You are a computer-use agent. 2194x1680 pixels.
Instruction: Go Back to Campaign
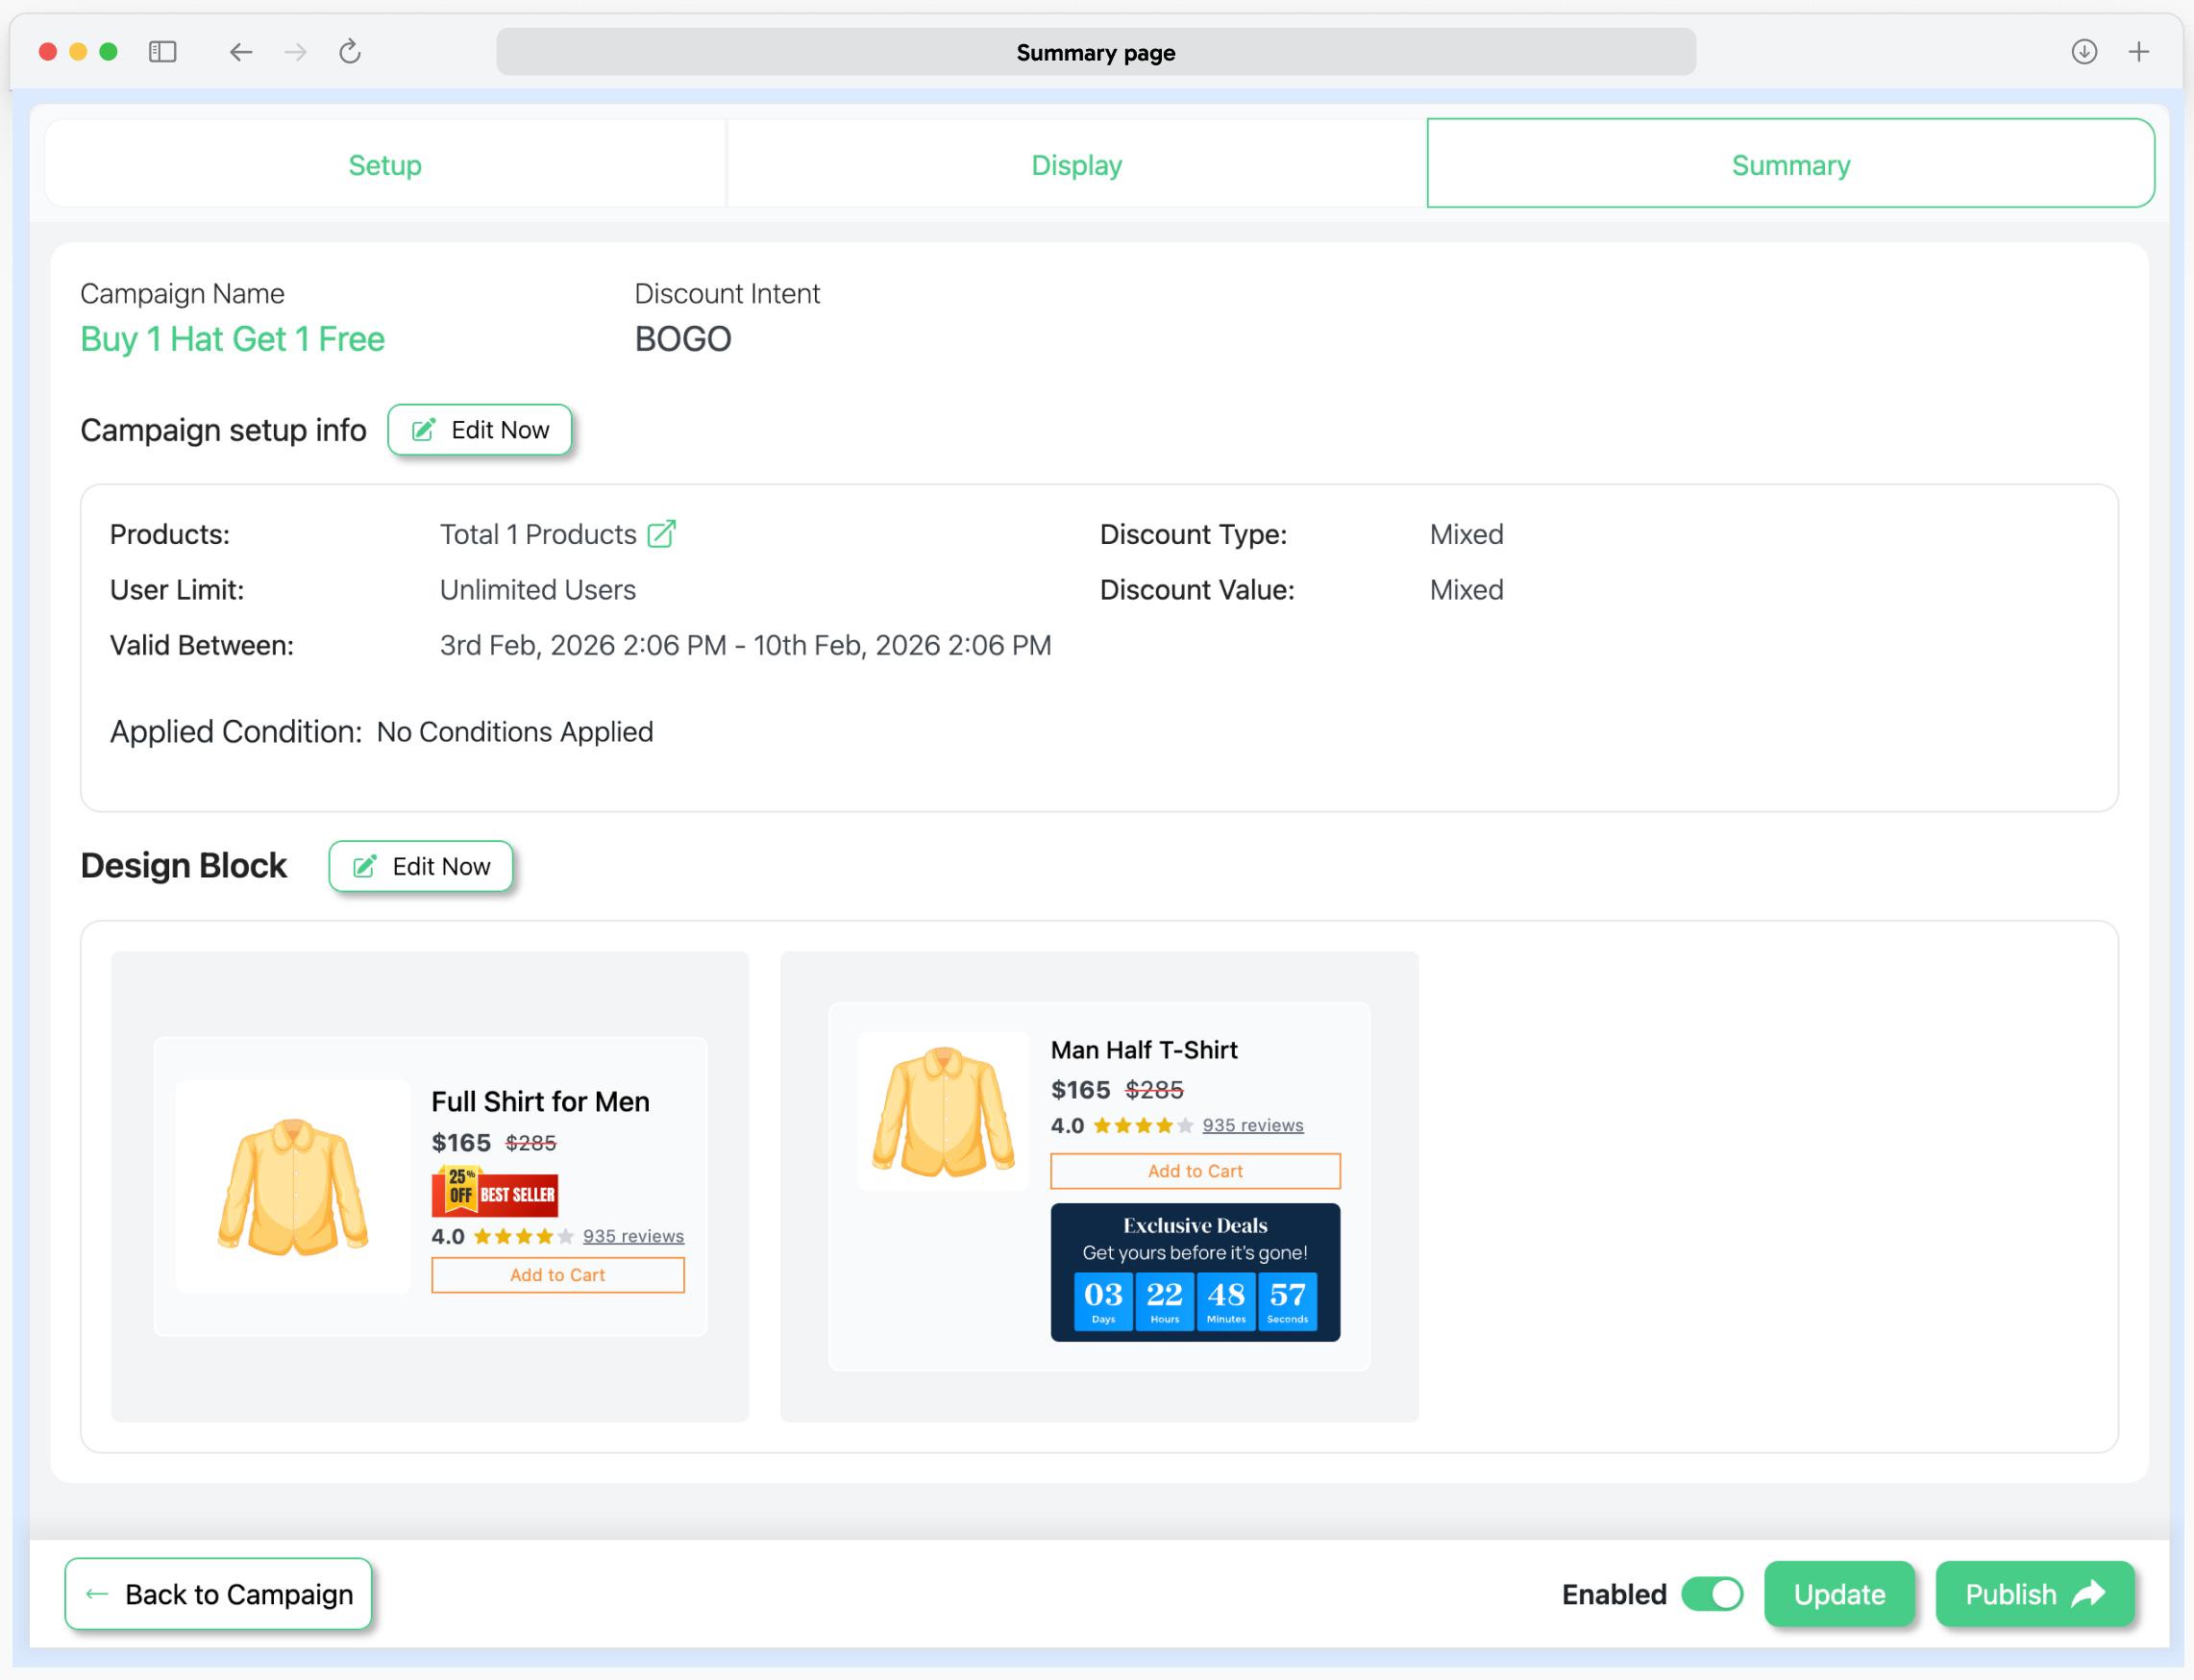pyautogui.click(x=219, y=1593)
